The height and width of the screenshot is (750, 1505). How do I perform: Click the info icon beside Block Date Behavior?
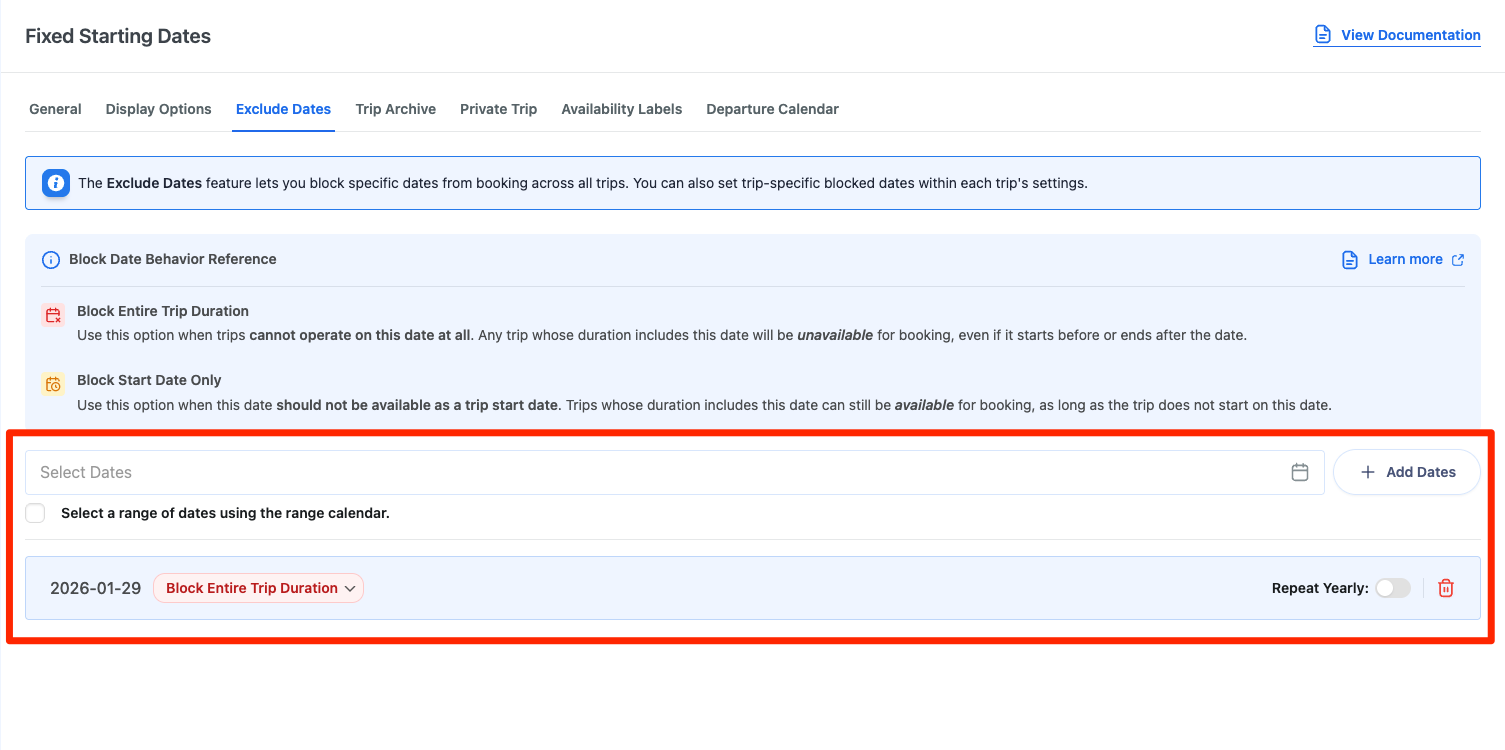50,260
